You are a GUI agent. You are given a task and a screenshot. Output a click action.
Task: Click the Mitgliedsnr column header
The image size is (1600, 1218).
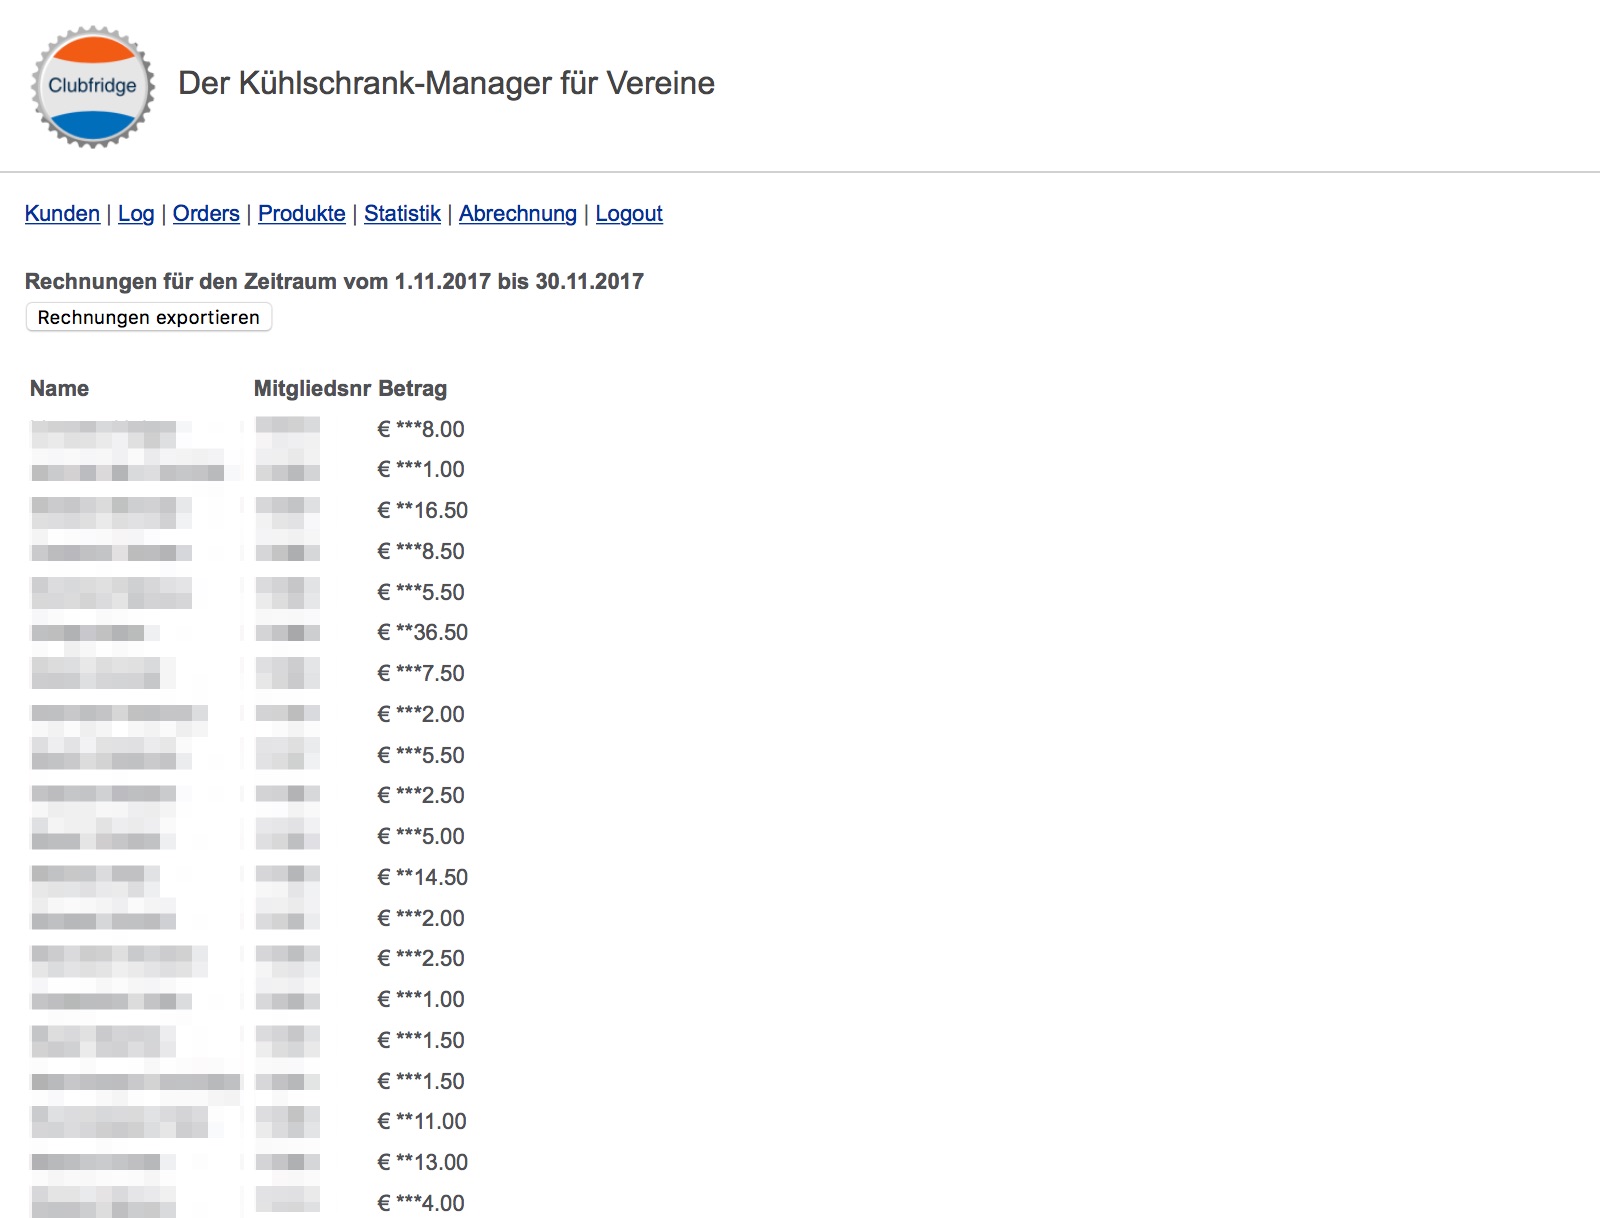coord(312,389)
